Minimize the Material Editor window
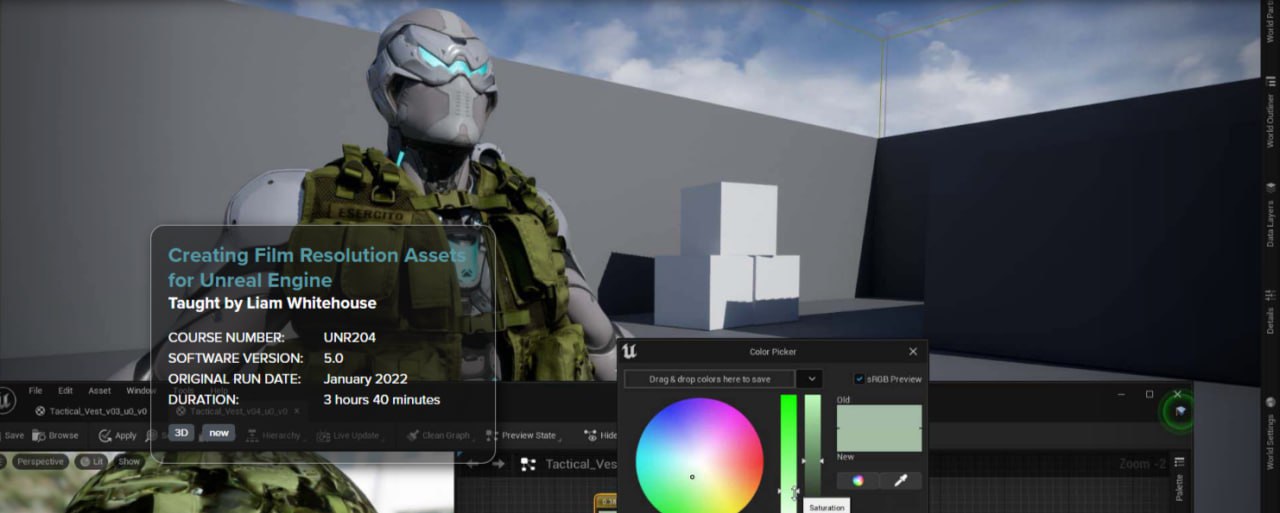1280x513 pixels. [x=1121, y=394]
